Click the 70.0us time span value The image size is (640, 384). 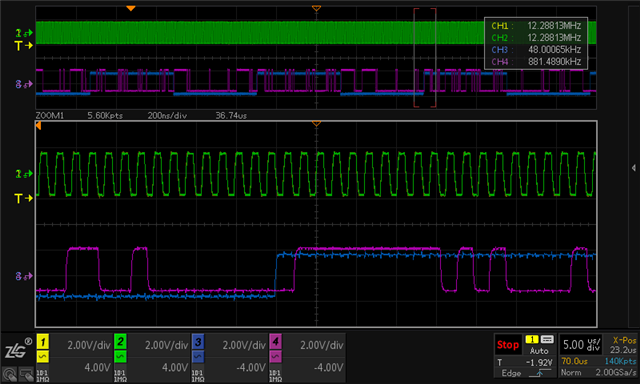[574, 361]
